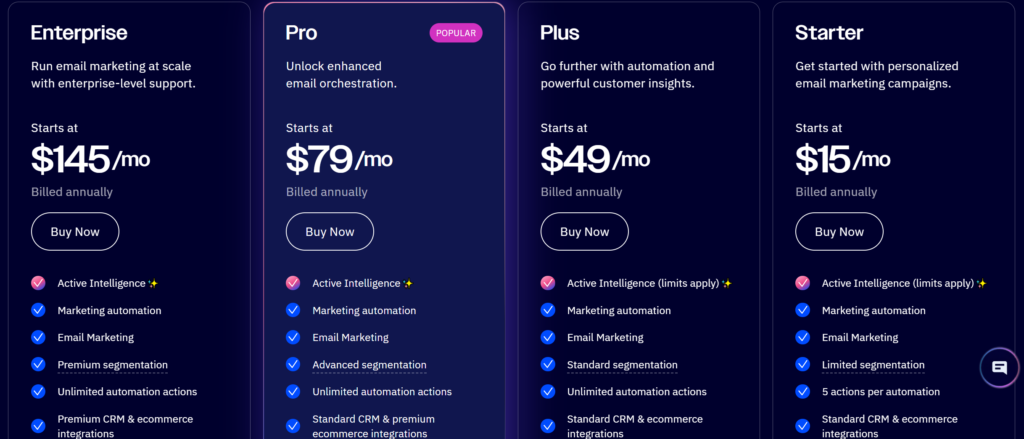
Task: Click Enterprise Marketing automation checkmark
Action: [38, 310]
